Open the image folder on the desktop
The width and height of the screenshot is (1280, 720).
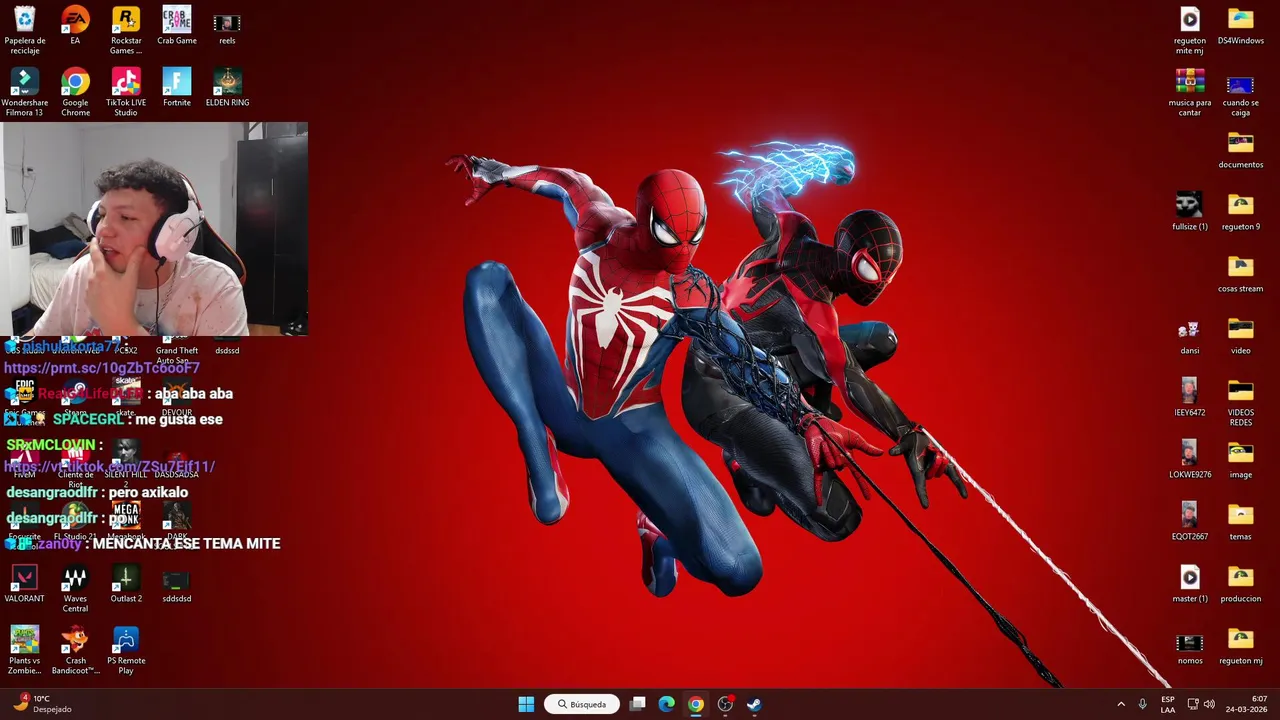tap(1240, 460)
